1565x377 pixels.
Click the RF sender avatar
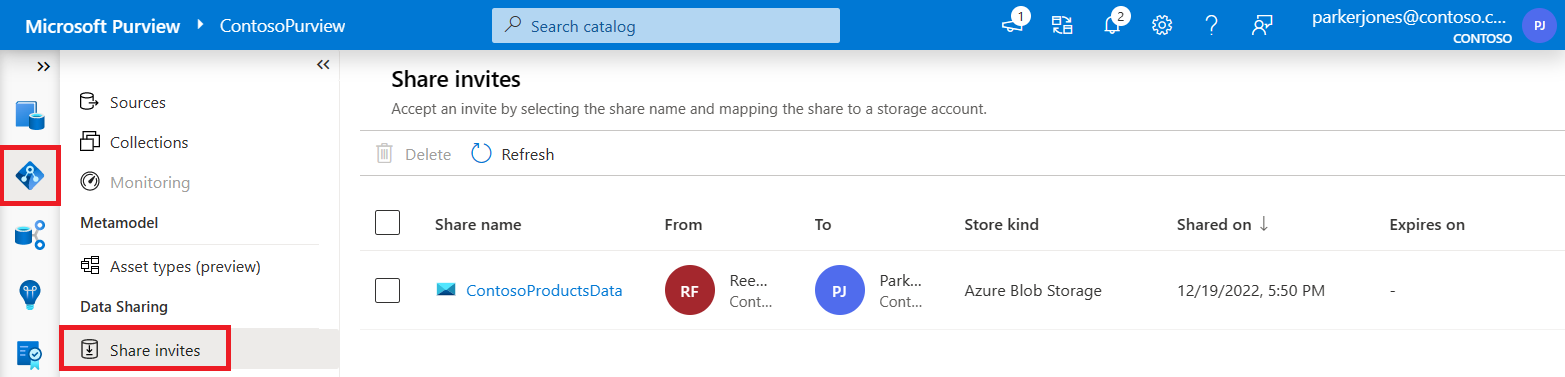[x=689, y=291]
